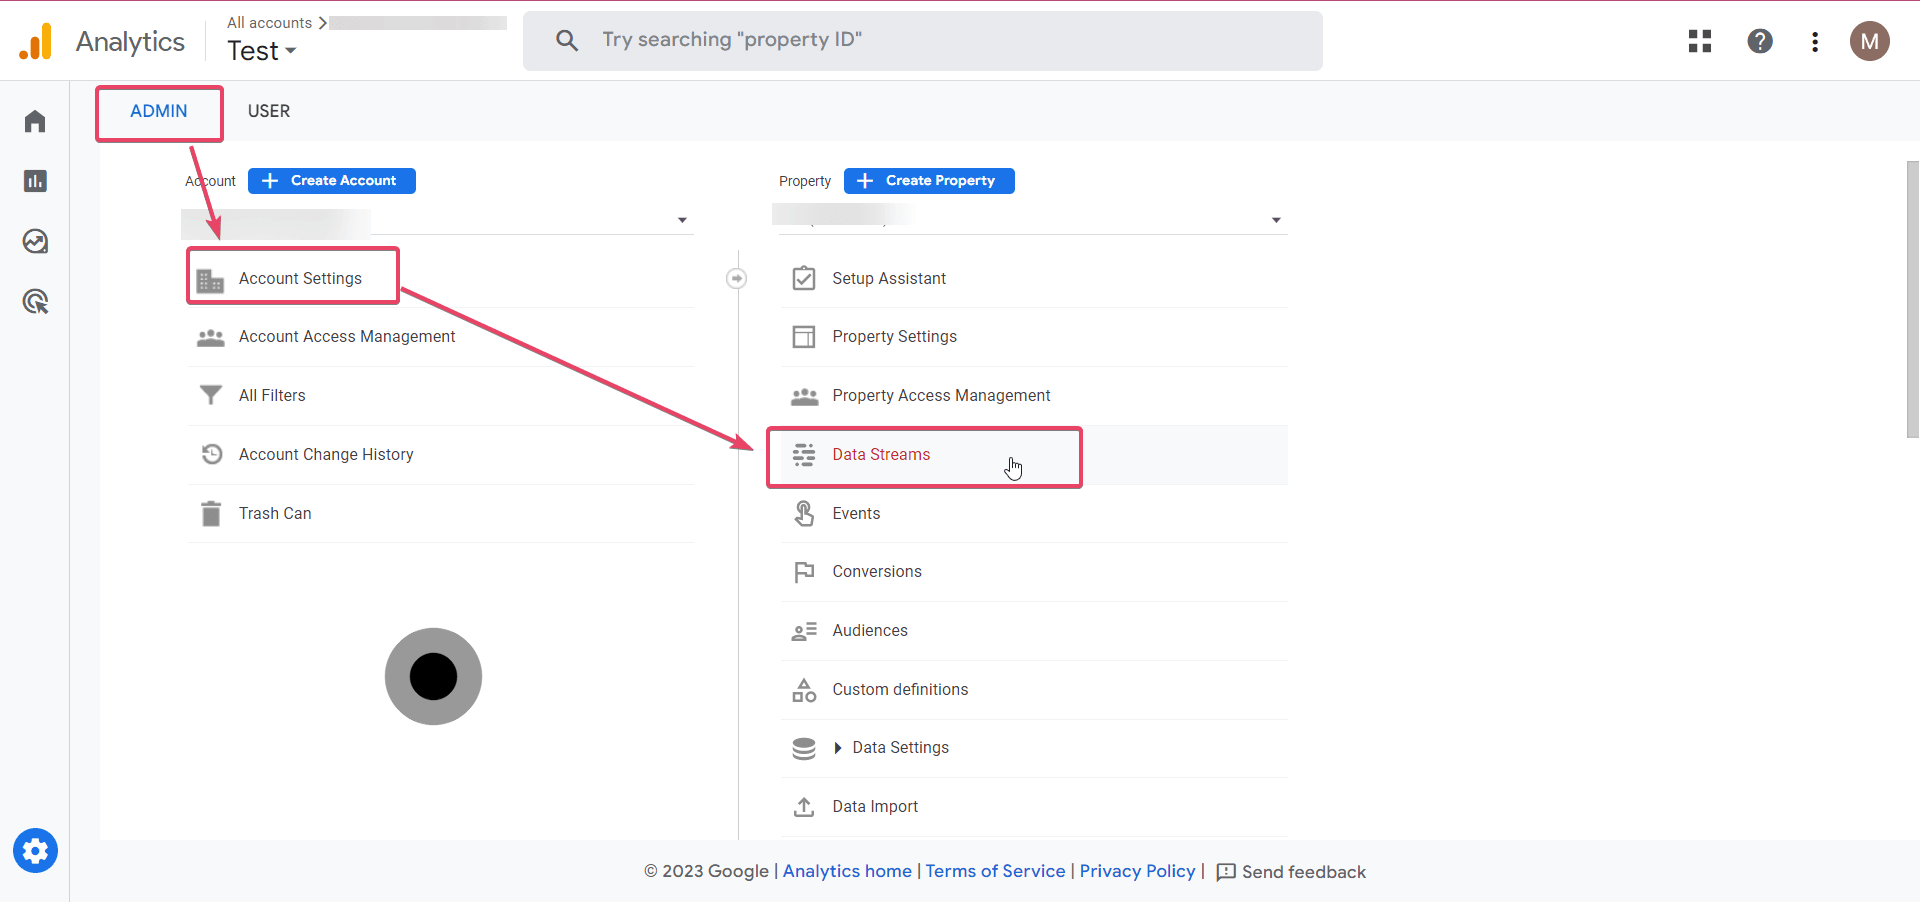Open the Account selector dropdown

(x=682, y=220)
